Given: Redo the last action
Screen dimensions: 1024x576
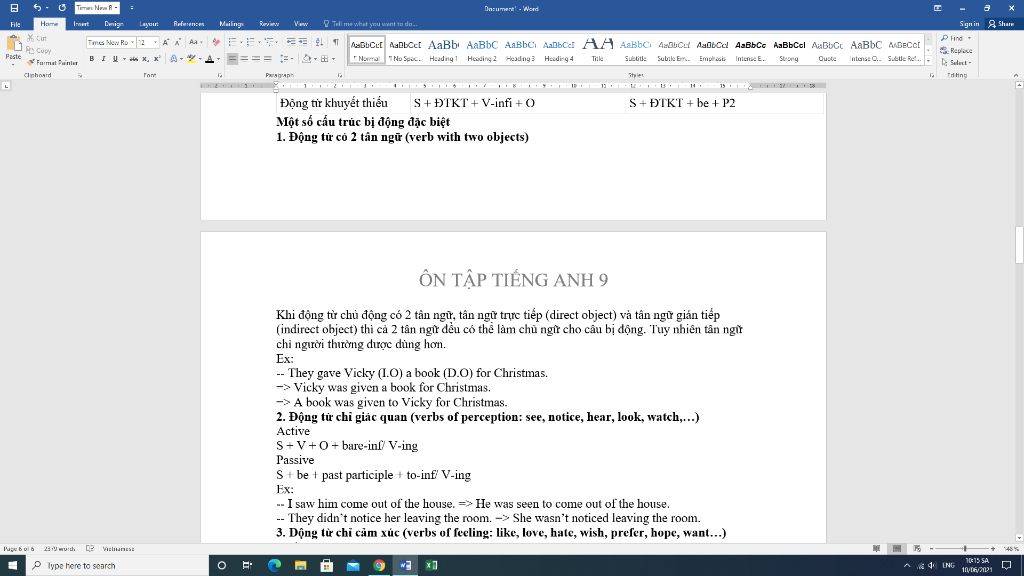Looking at the screenshot, I should tap(62, 8).
